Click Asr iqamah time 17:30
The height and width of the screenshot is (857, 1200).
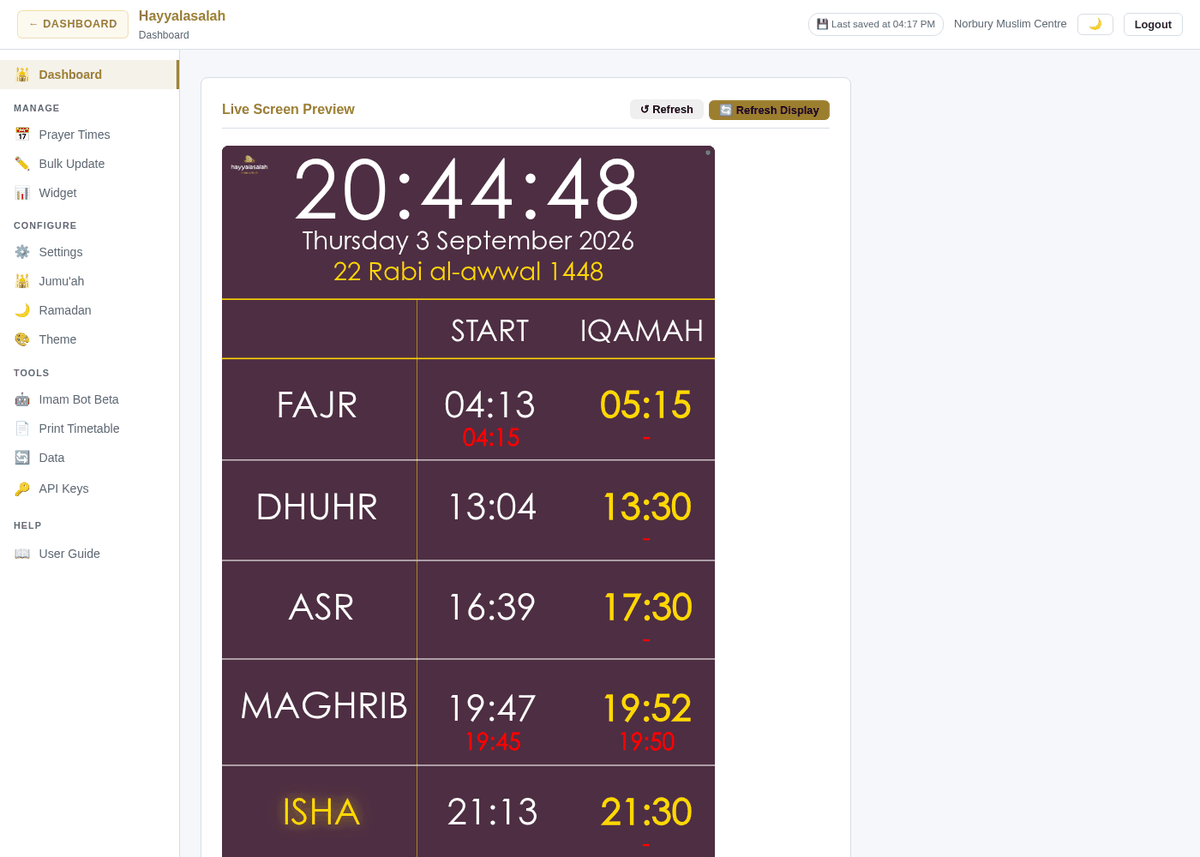point(646,607)
